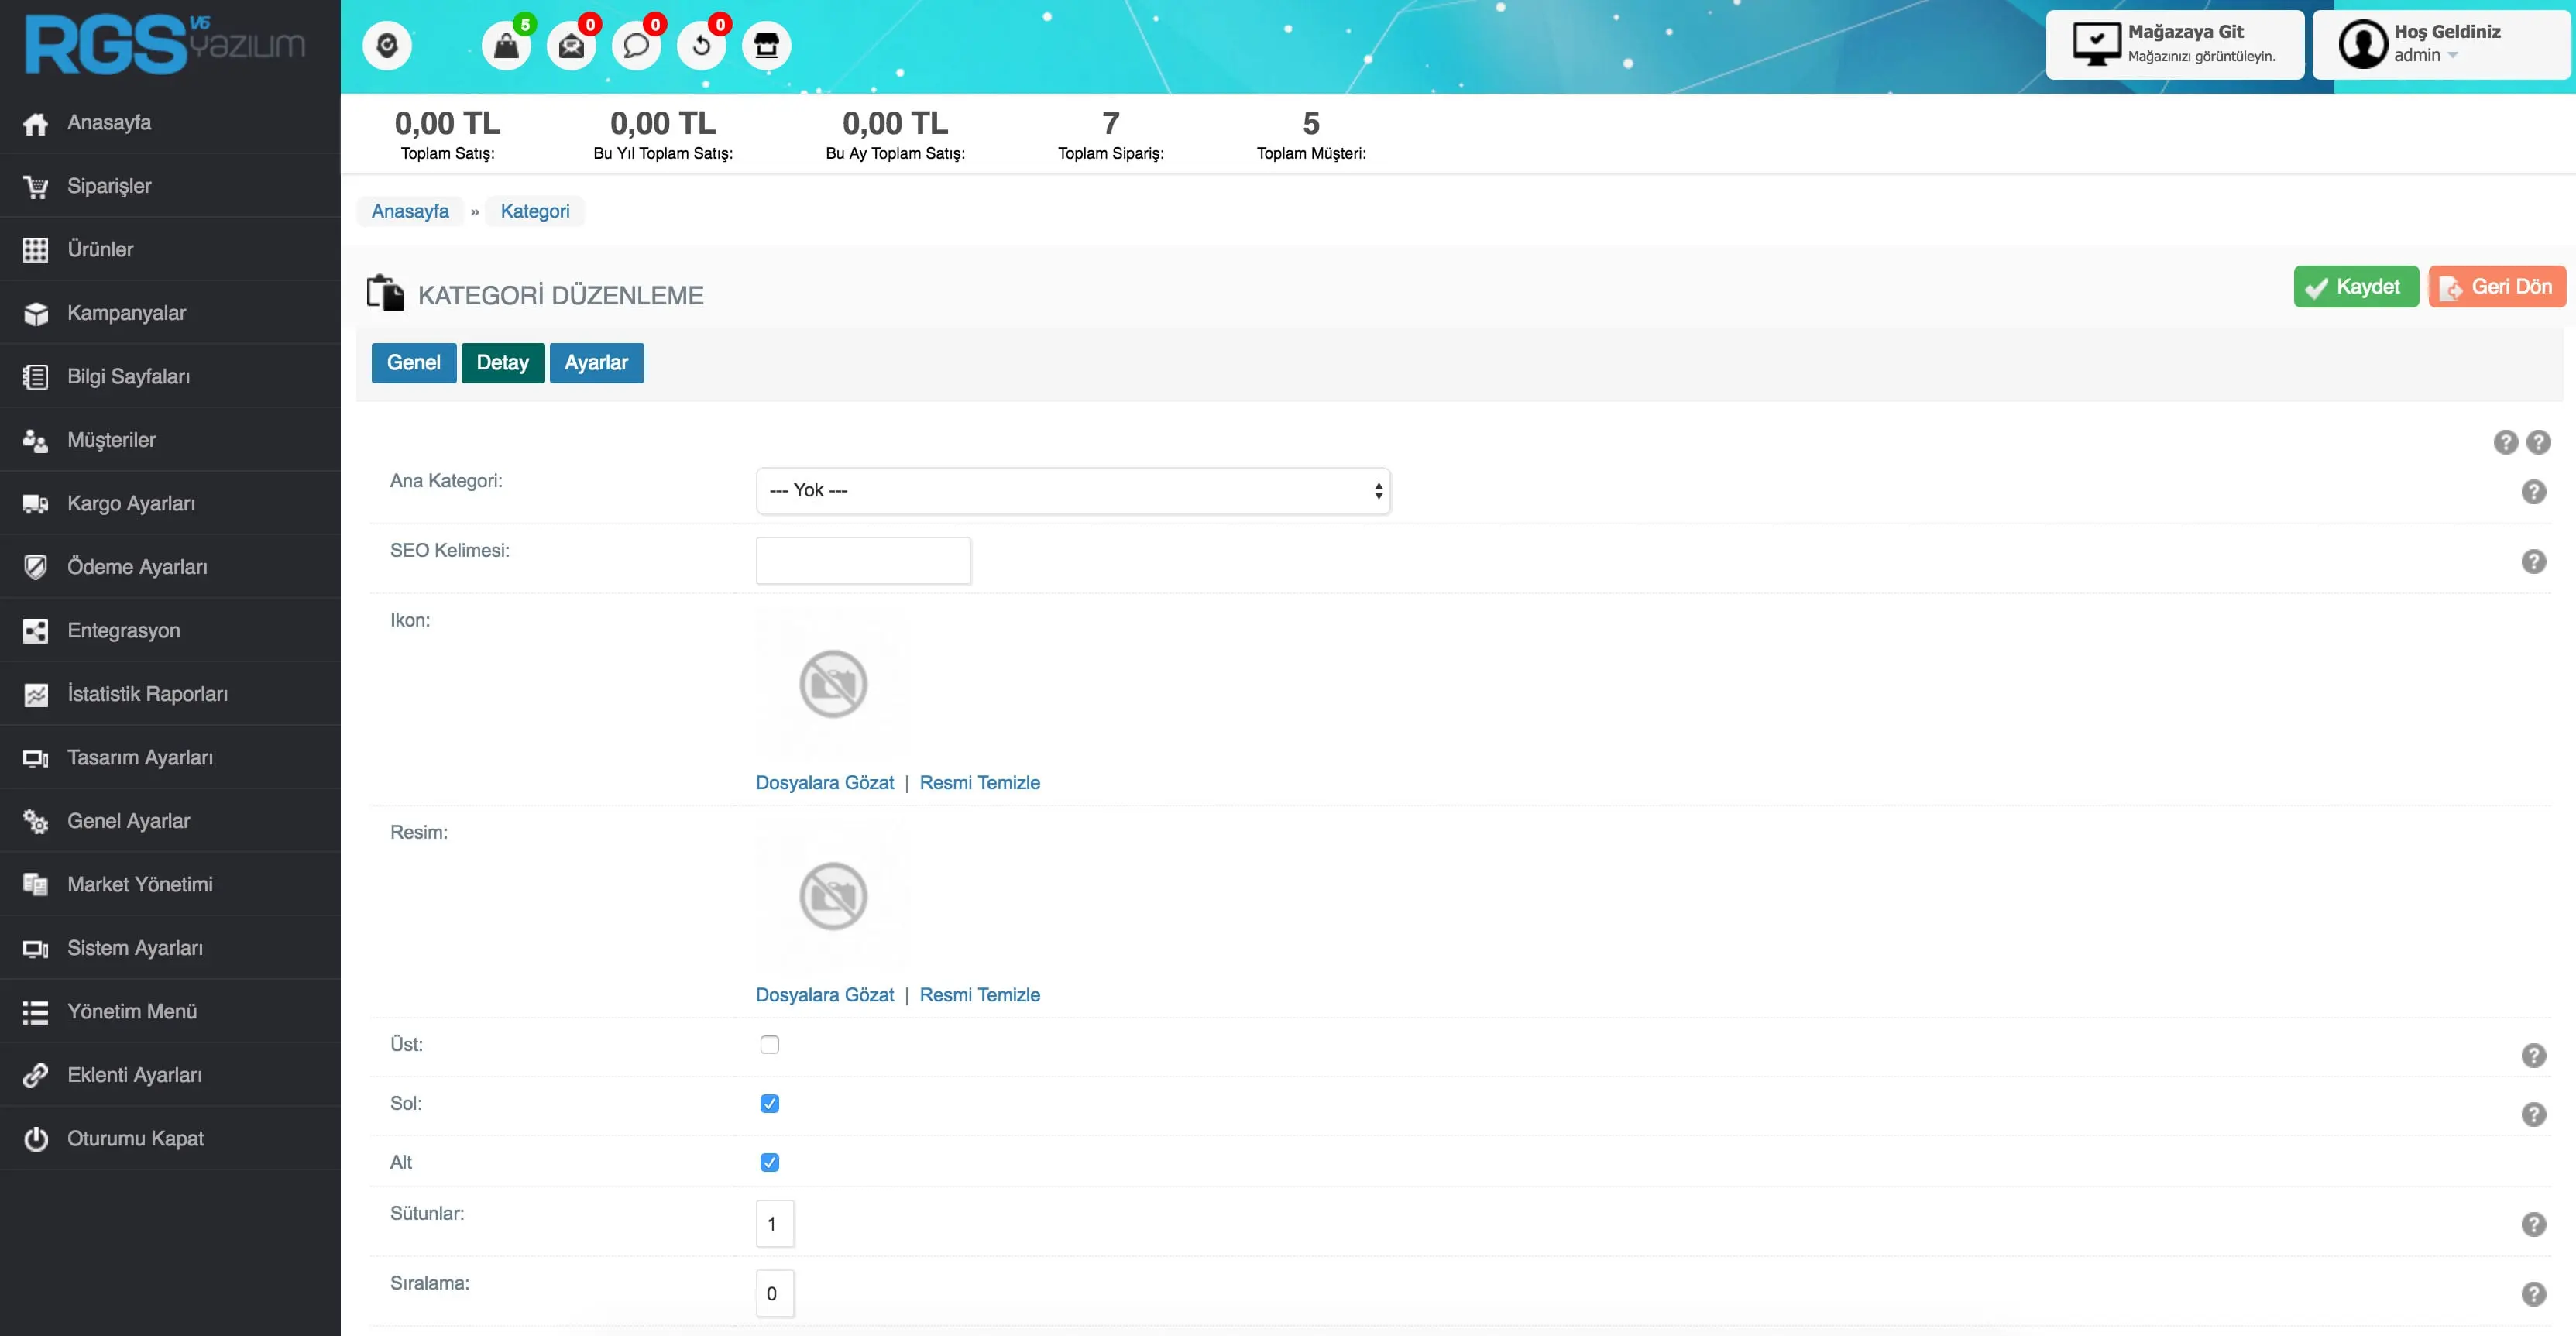Click the returns circular arrow icon
Image resolution: width=2576 pixels, height=1336 pixels.
[701, 46]
